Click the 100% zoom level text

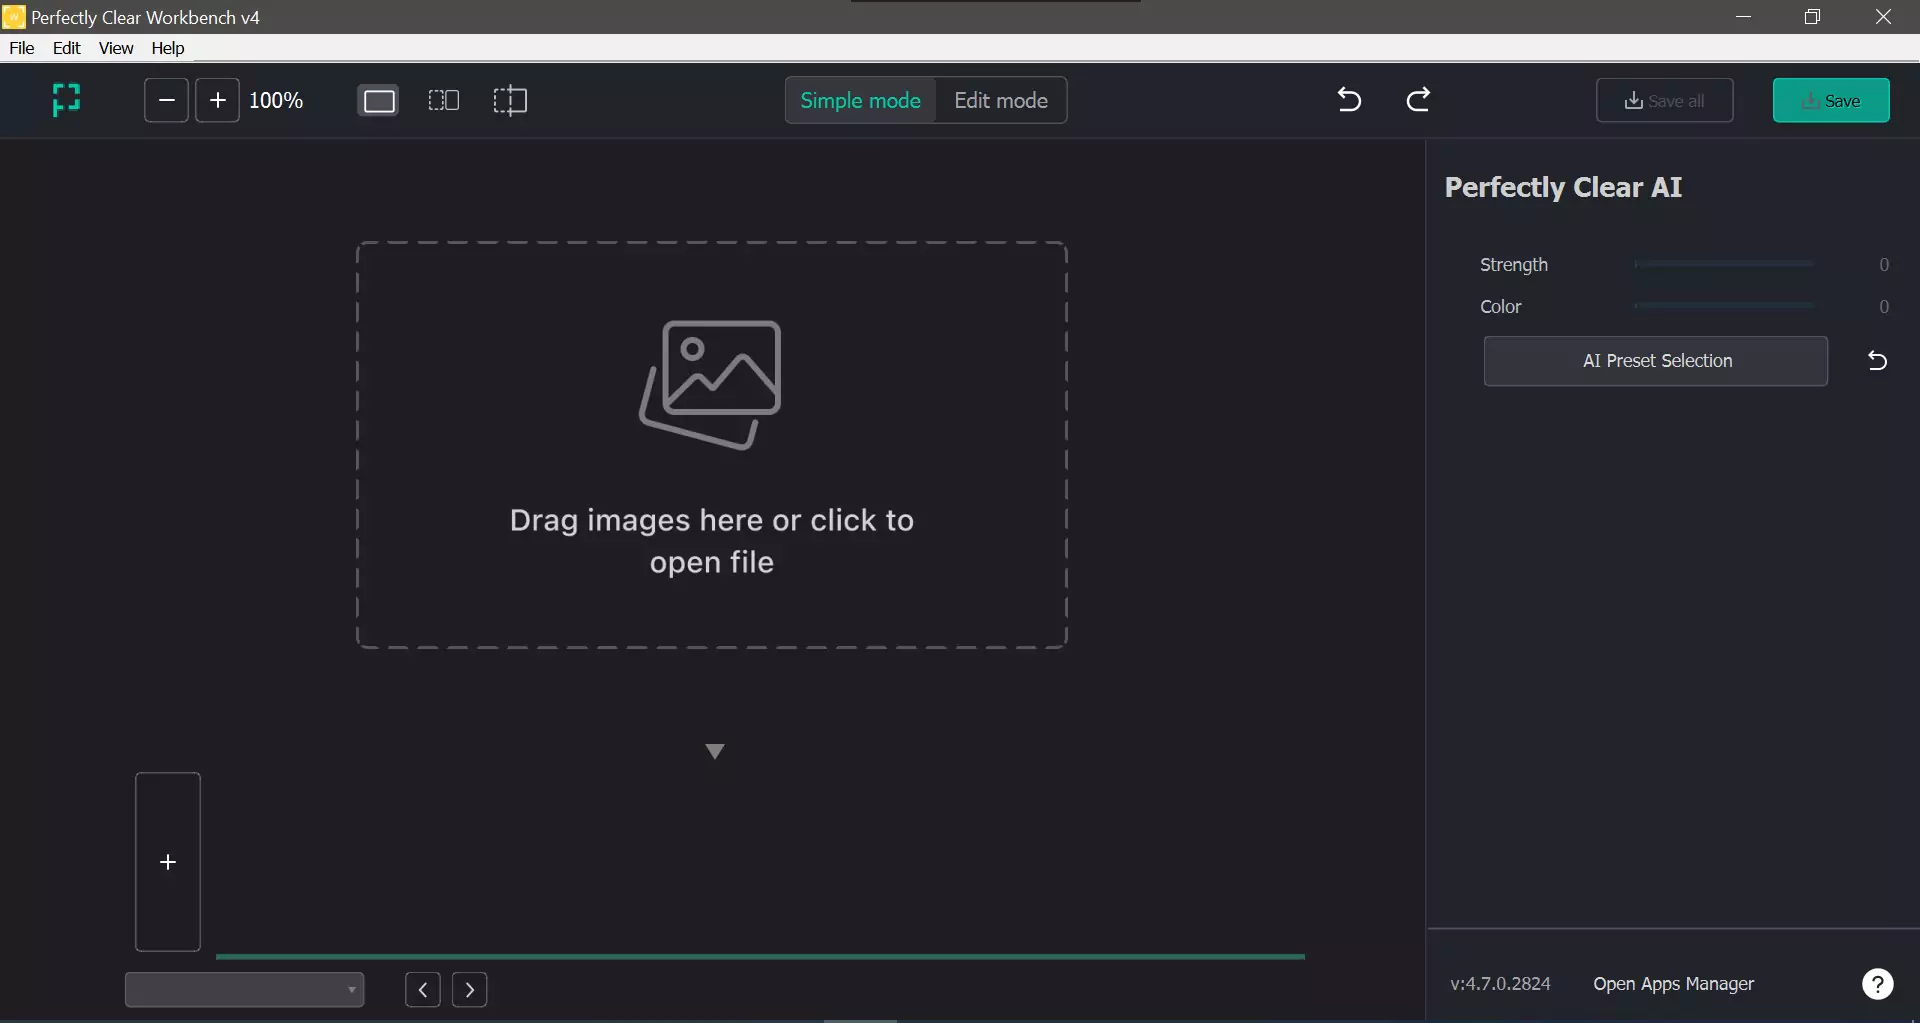click(276, 100)
